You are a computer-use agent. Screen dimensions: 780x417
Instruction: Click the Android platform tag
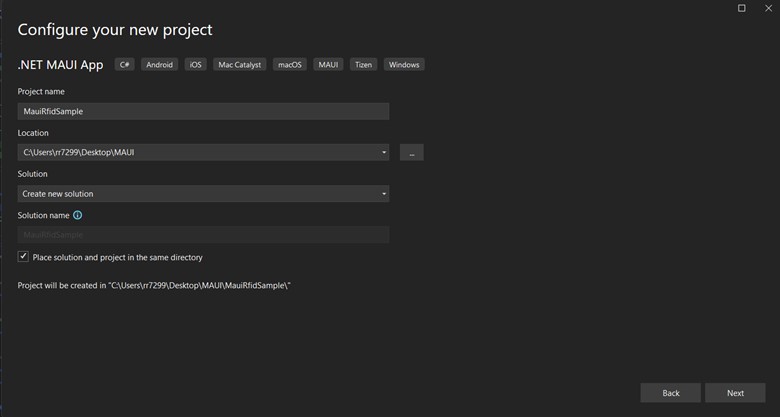[x=159, y=64]
